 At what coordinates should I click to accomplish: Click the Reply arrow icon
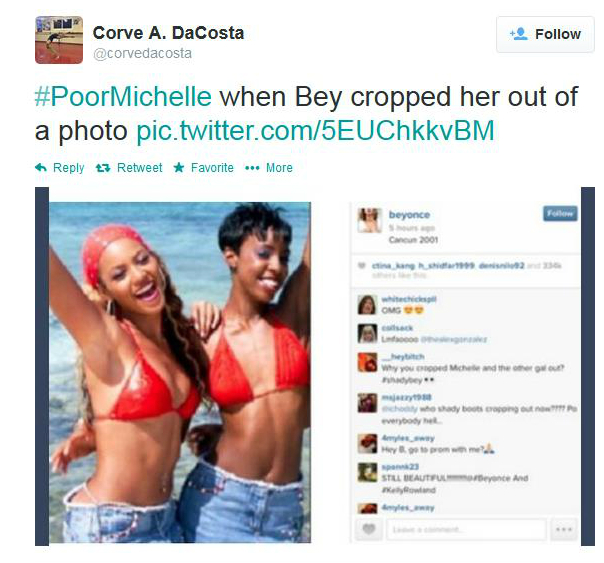[x=41, y=168]
